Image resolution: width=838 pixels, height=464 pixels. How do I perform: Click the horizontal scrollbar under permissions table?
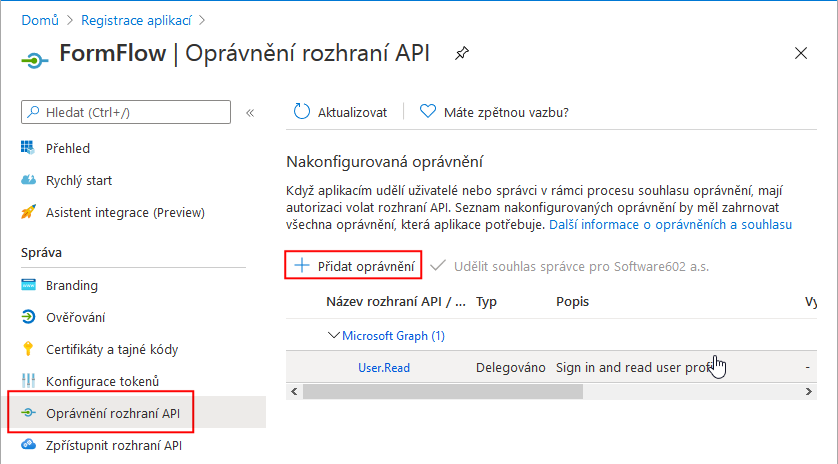click(x=500, y=390)
